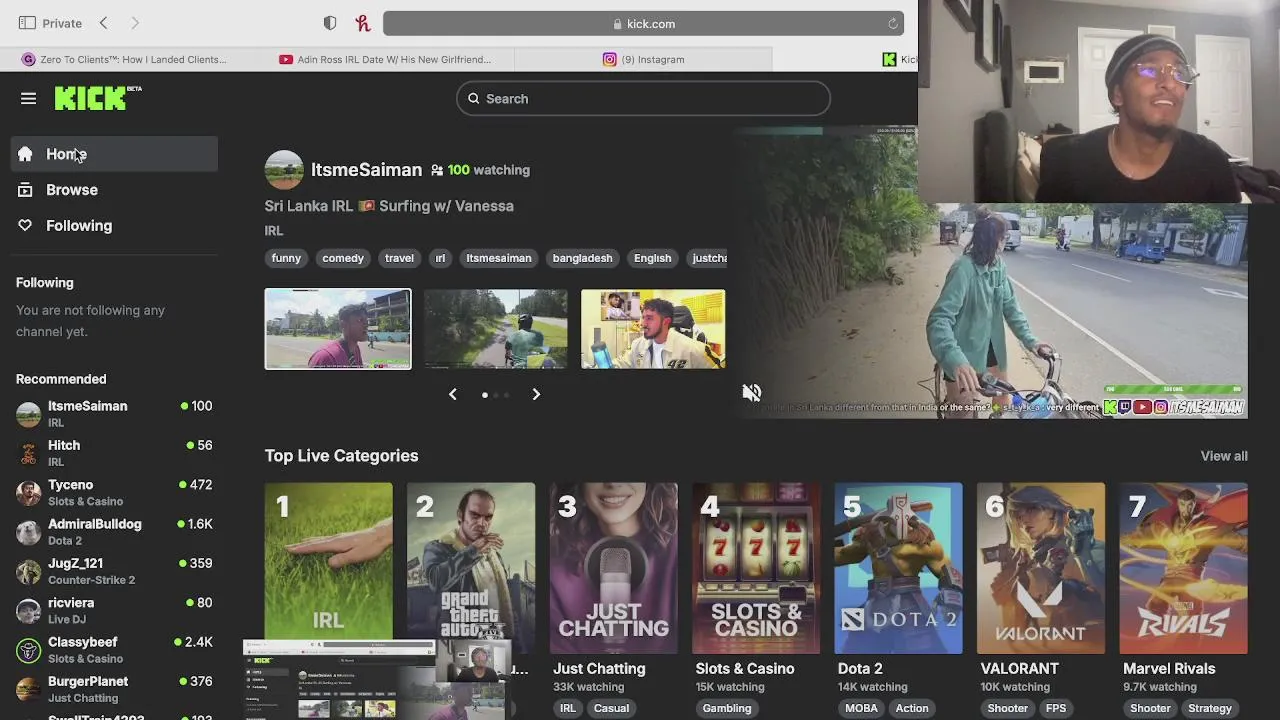Click the Strategy tag under Marvel Rivals
Screen dimensions: 1280x720
click(1210, 708)
